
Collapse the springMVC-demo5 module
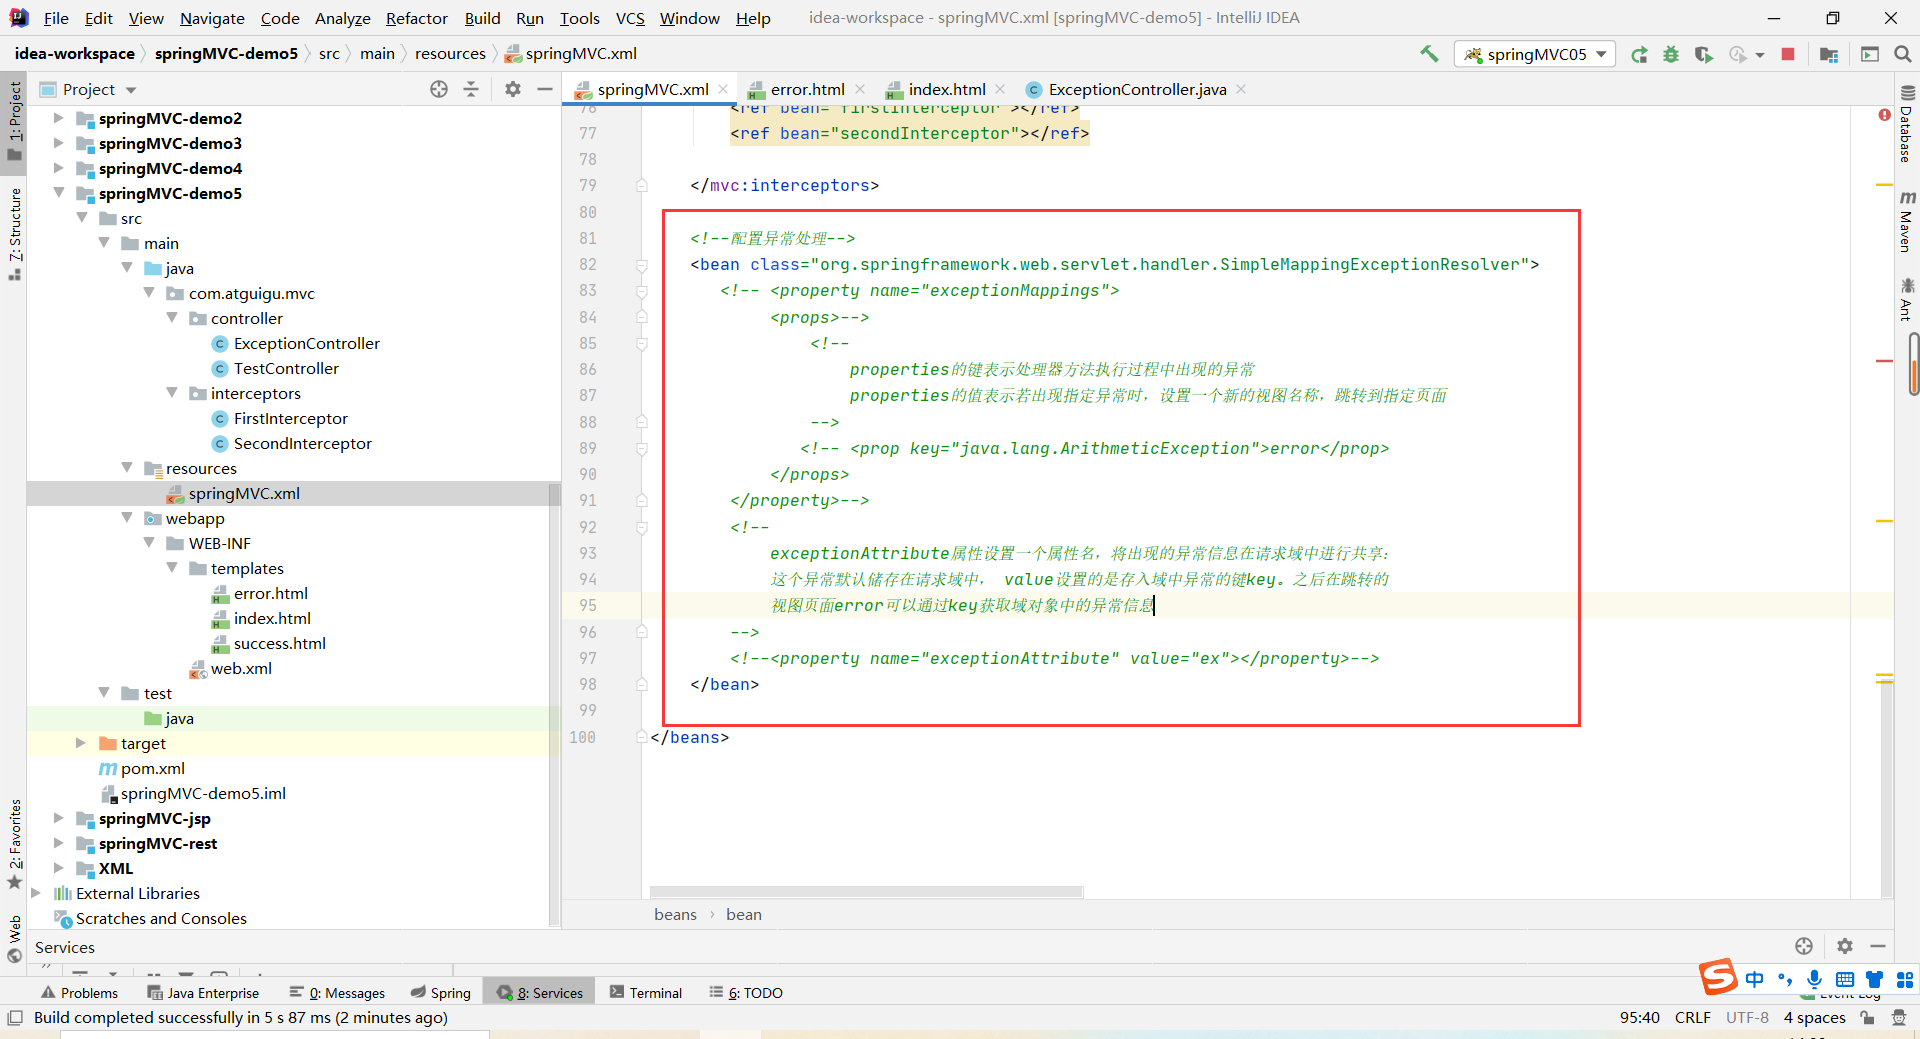point(58,193)
